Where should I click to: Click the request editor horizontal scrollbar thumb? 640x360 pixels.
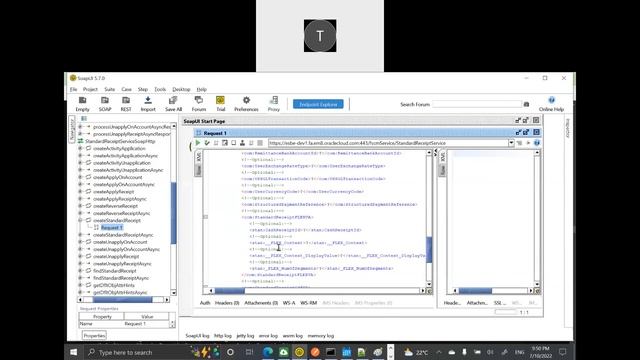(x=229, y=291)
